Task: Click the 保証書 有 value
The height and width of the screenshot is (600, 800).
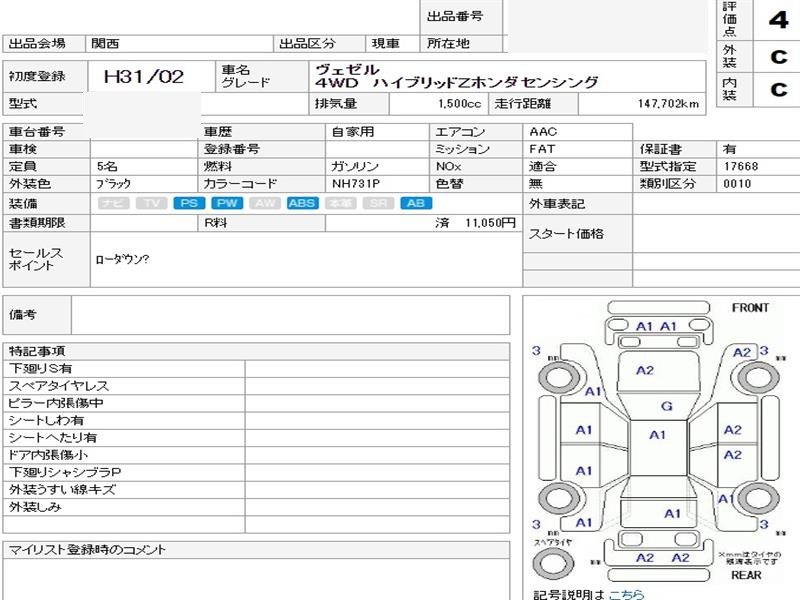Action: (730, 149)
